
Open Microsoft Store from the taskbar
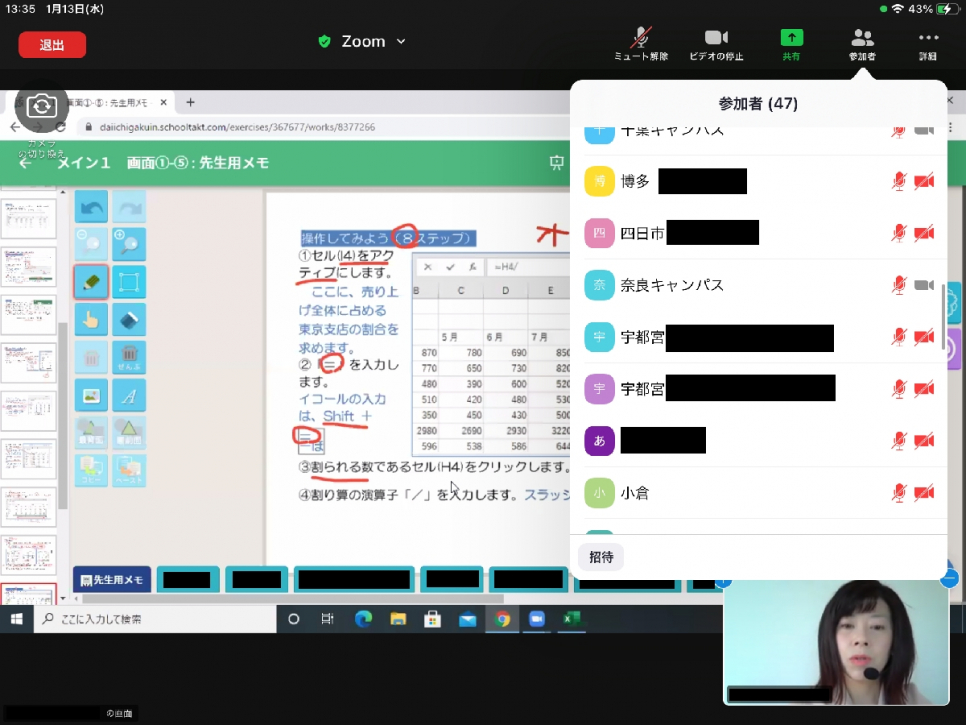[x=432, y=619]
